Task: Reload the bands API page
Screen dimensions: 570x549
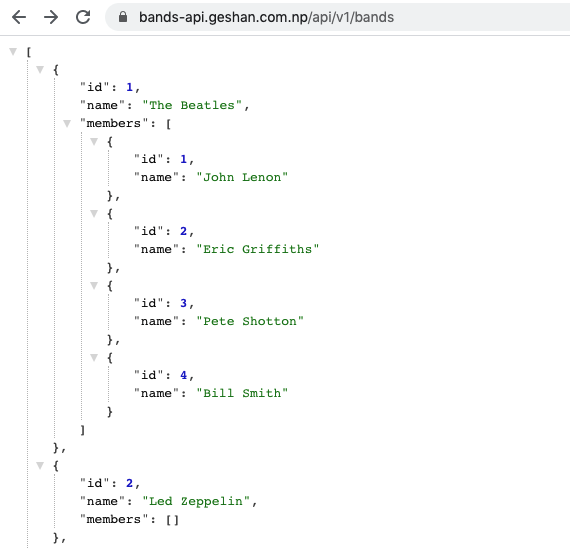Action: (83, 17)
